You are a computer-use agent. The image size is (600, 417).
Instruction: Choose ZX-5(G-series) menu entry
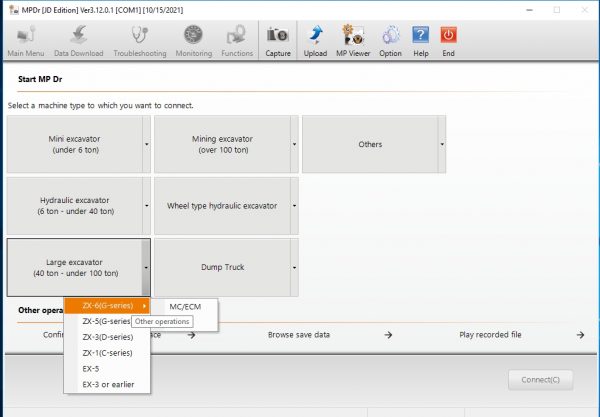(x=107, y=321)
